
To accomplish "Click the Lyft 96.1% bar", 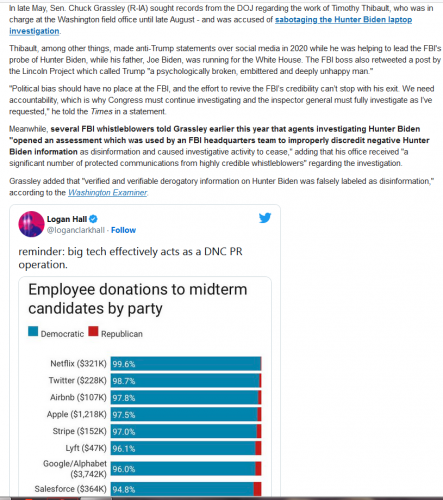I will (x=186, y=448).
